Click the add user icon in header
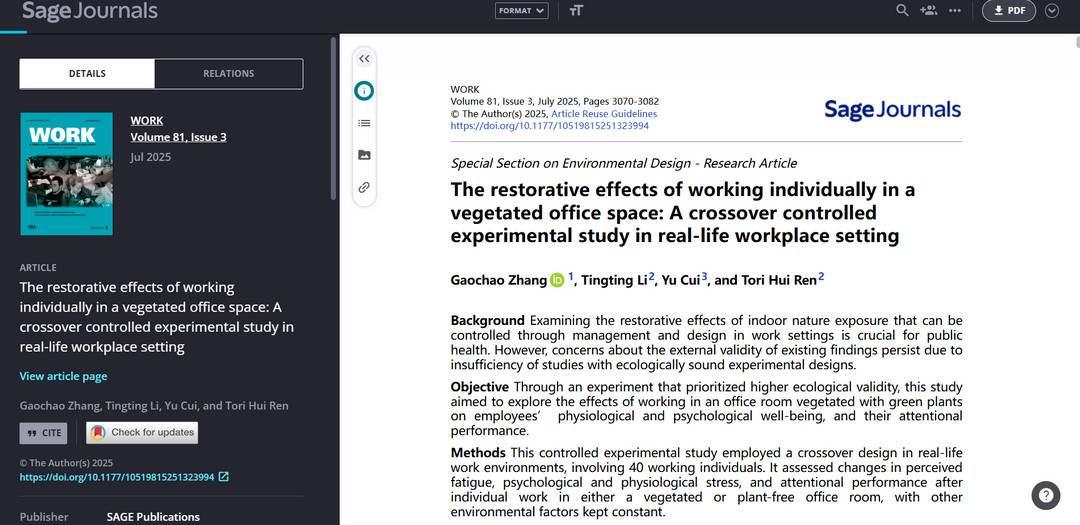This screenshot has width=1080, height=525. (x=928, y=11)
